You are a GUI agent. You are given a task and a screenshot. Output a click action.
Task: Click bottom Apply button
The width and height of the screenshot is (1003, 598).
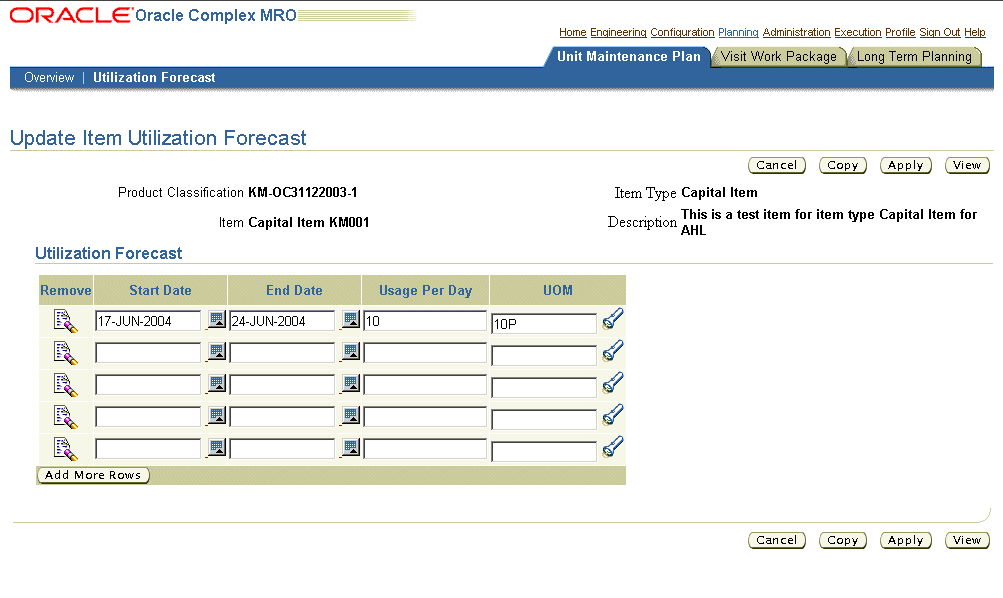tap(905, 540)
